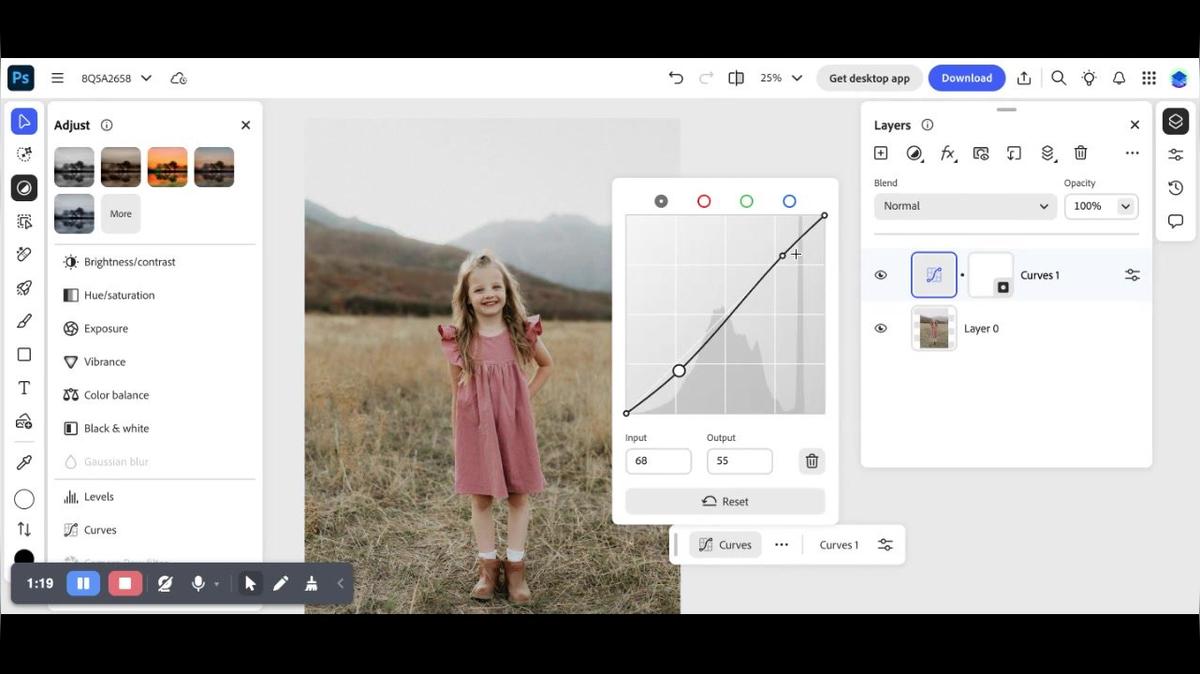Choose Levels in the Adjust panel
Screen dimensions: 1200x674
pyautogui.click(x=99, y=497)
